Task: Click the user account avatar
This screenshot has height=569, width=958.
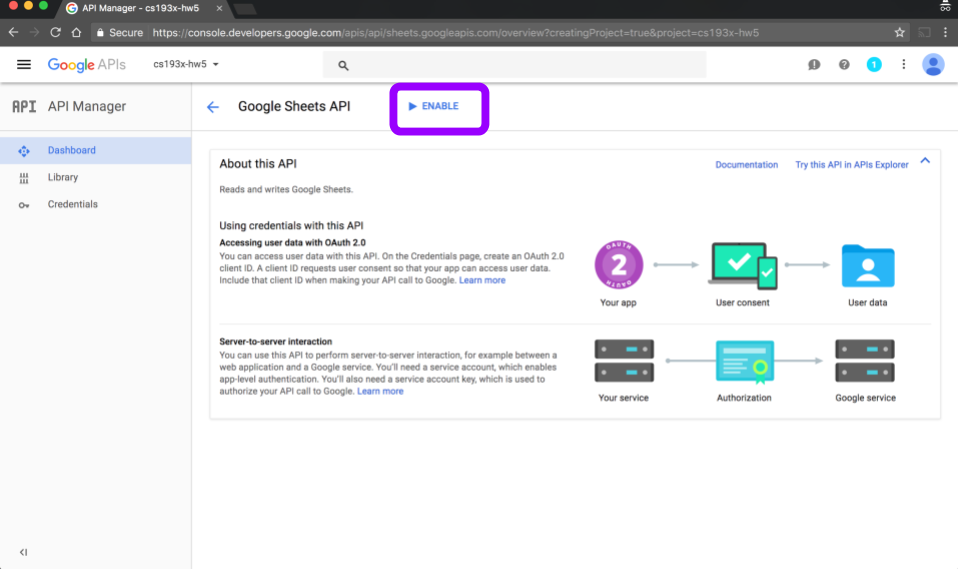Action: (933, 65)
